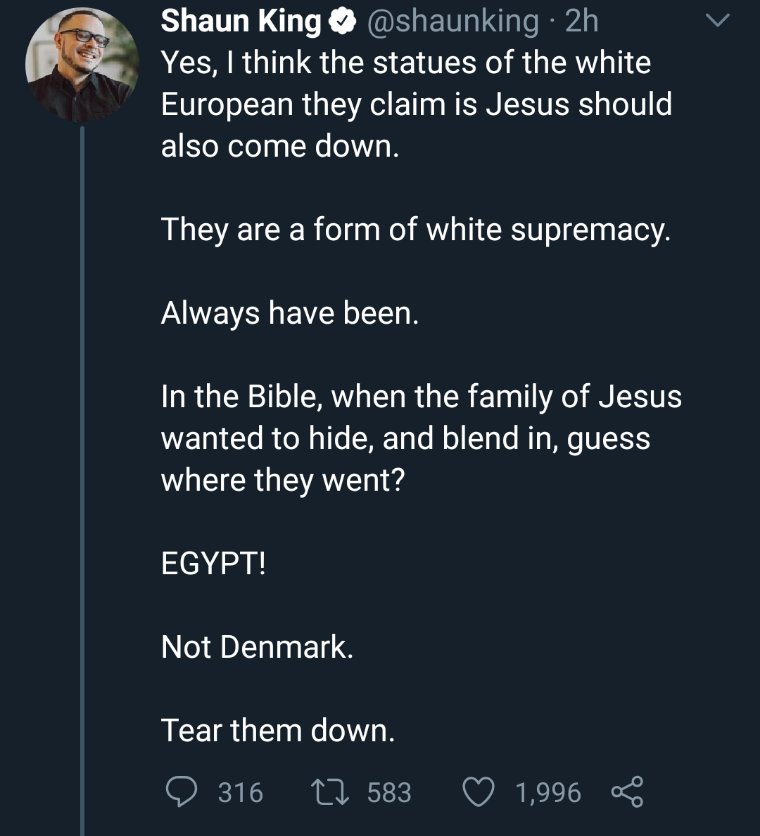Click the "Always have been." line
Image resolution: width=760 pixels, height=836 pixels.
[286, 314]
